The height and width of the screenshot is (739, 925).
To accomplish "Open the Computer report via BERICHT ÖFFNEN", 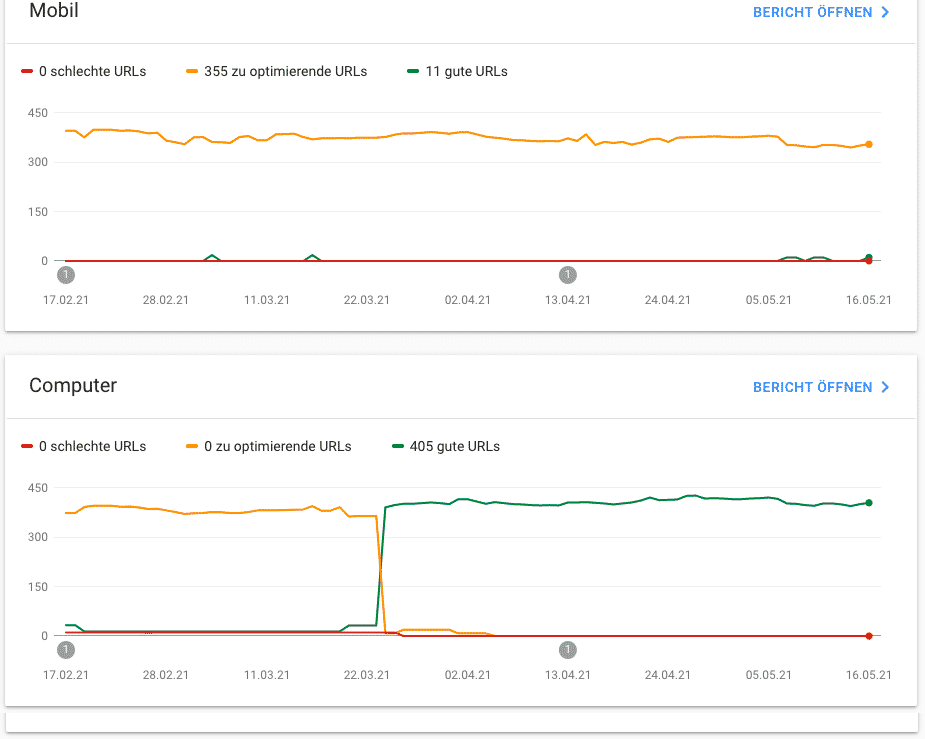I will click(x=821, y=387).
